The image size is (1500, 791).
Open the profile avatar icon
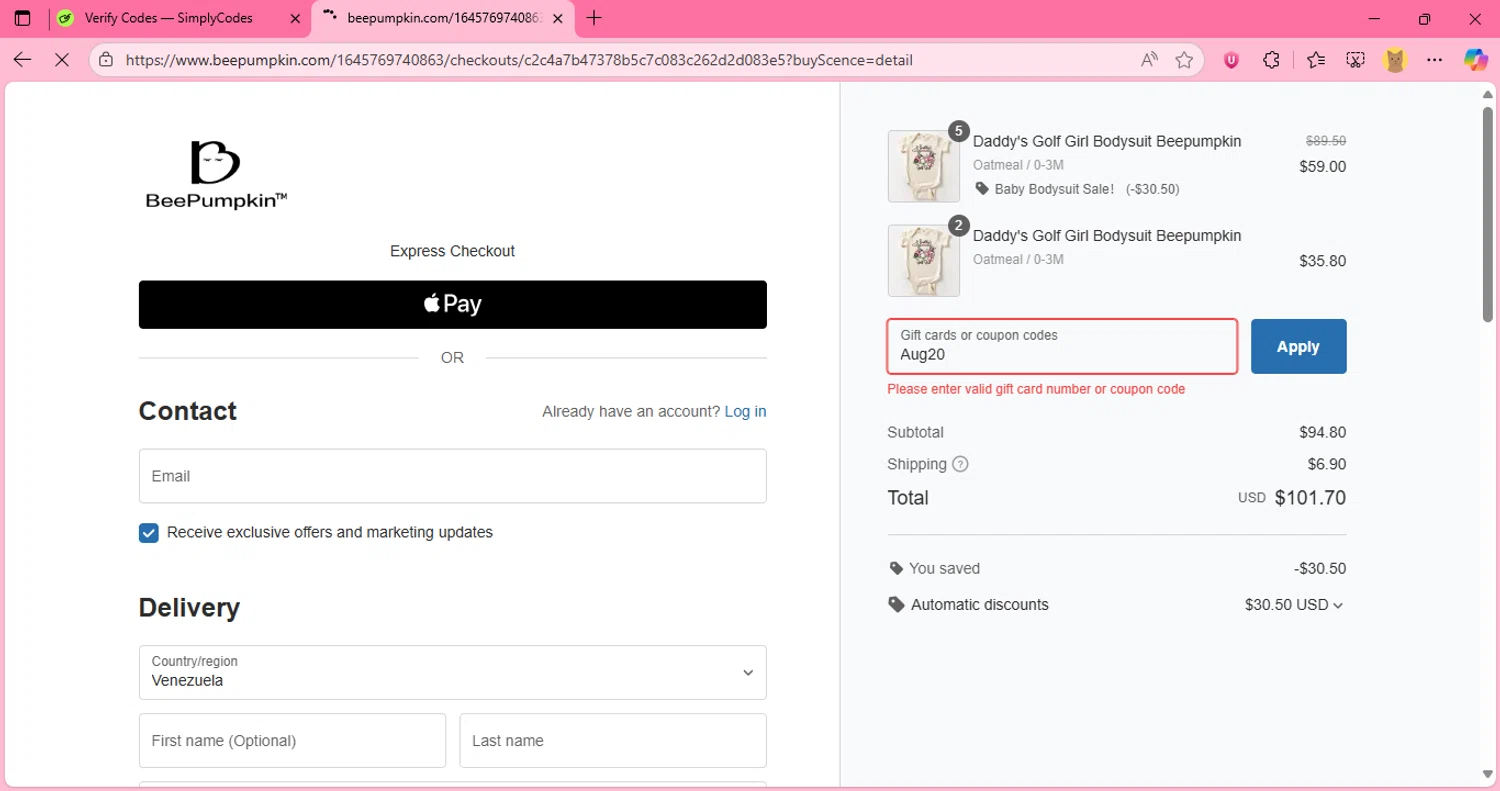tap(1395, 60)
